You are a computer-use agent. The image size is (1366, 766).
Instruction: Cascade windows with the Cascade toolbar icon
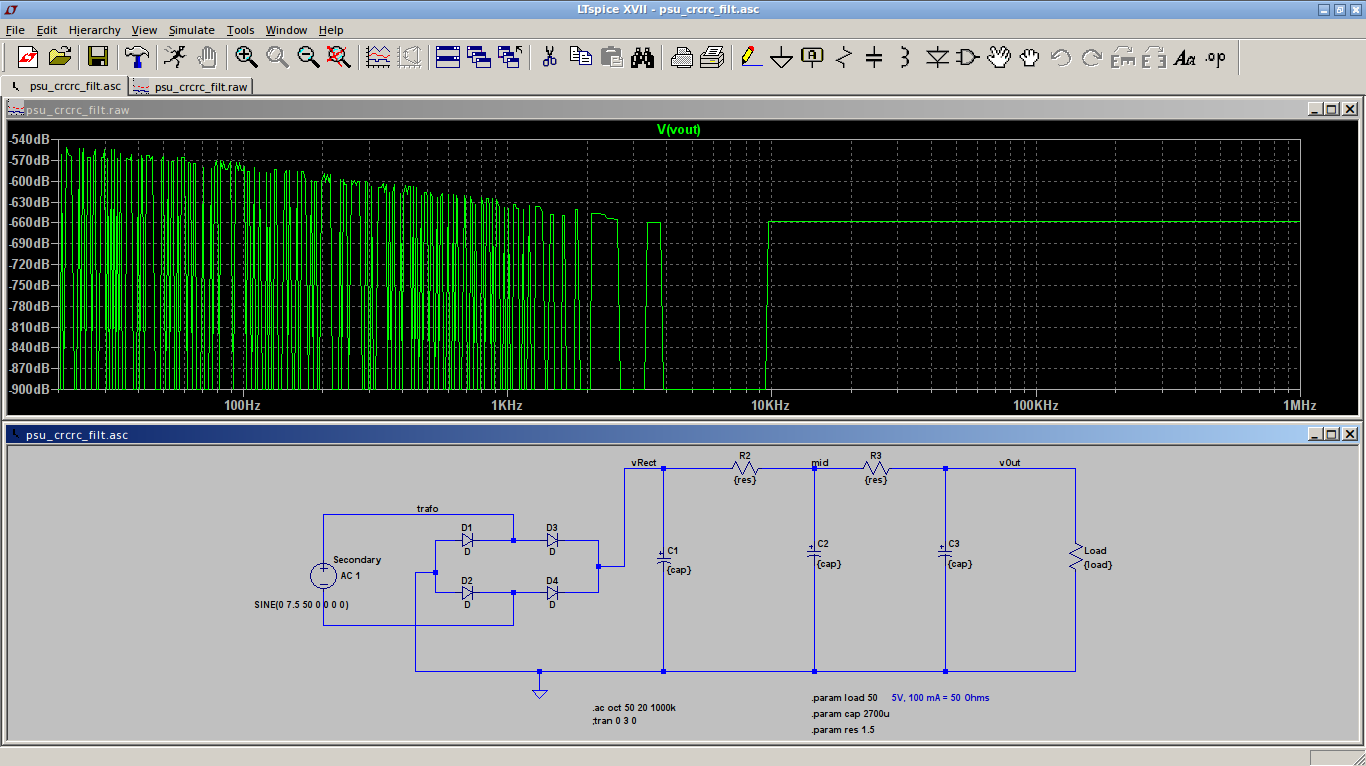point(479,57)
